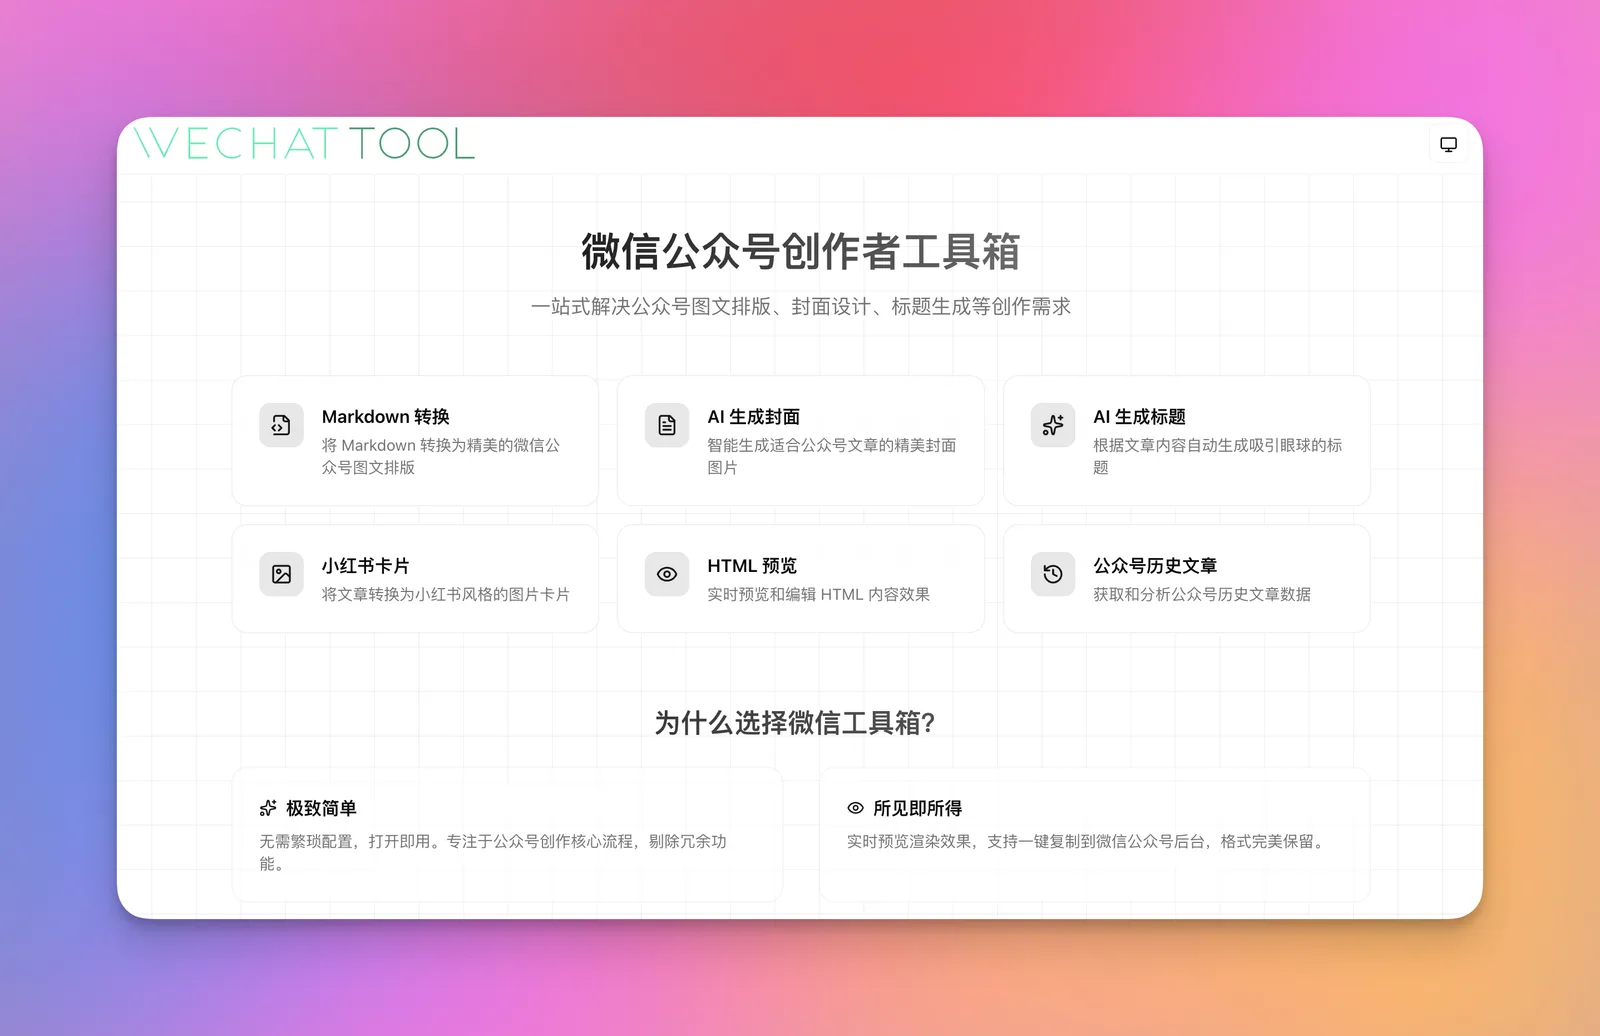Click description 根据文章内容自动生成吸引眼球的标题
This screenshot has height=1036, width=1600.
[1218, 456]
